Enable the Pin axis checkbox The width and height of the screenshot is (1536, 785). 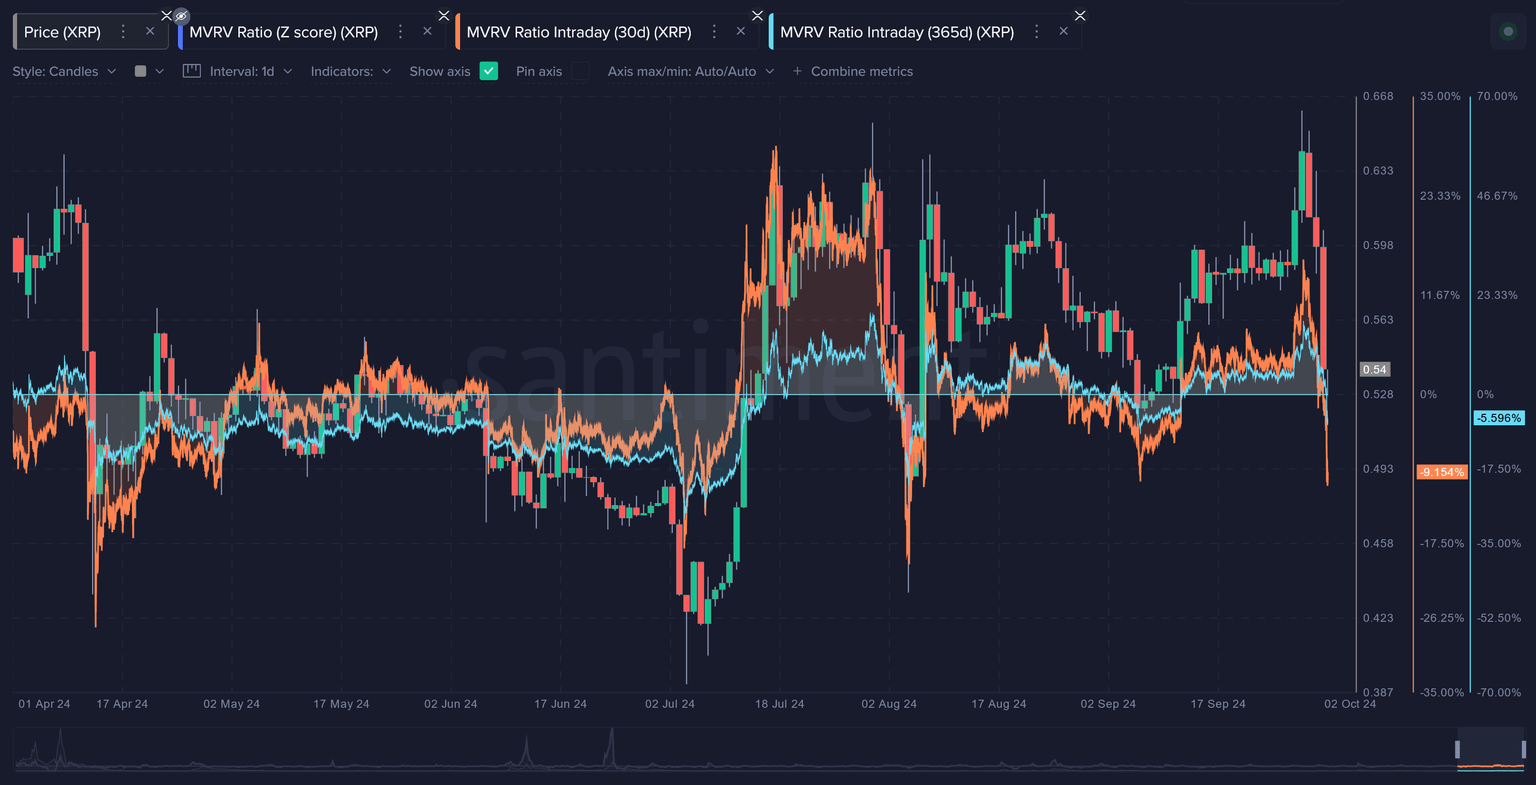point(580,71)
